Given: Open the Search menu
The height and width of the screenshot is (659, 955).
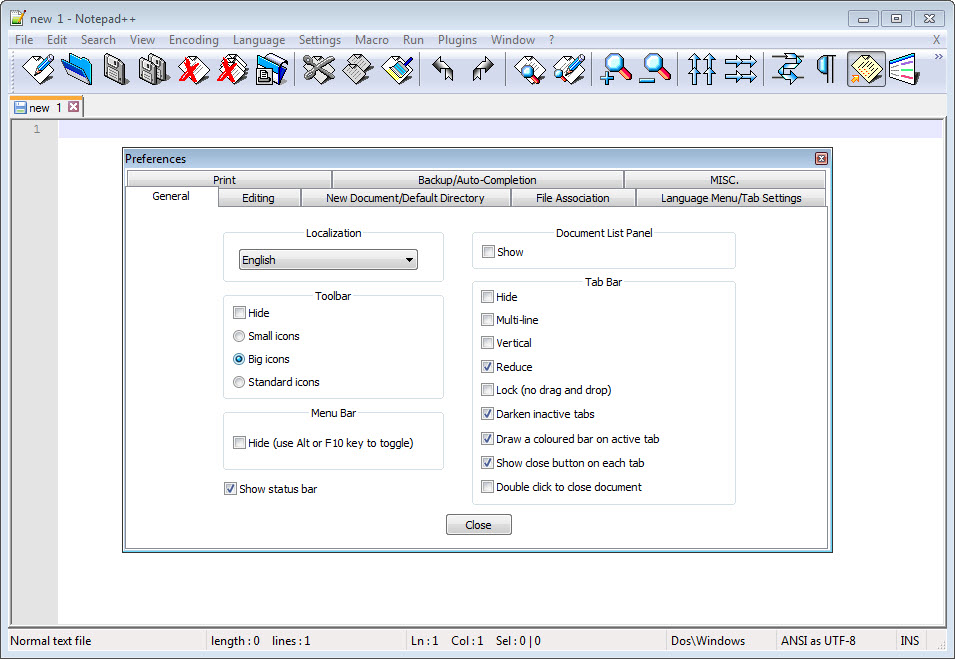Looking at the screenshot, I should tap(98, 40).
